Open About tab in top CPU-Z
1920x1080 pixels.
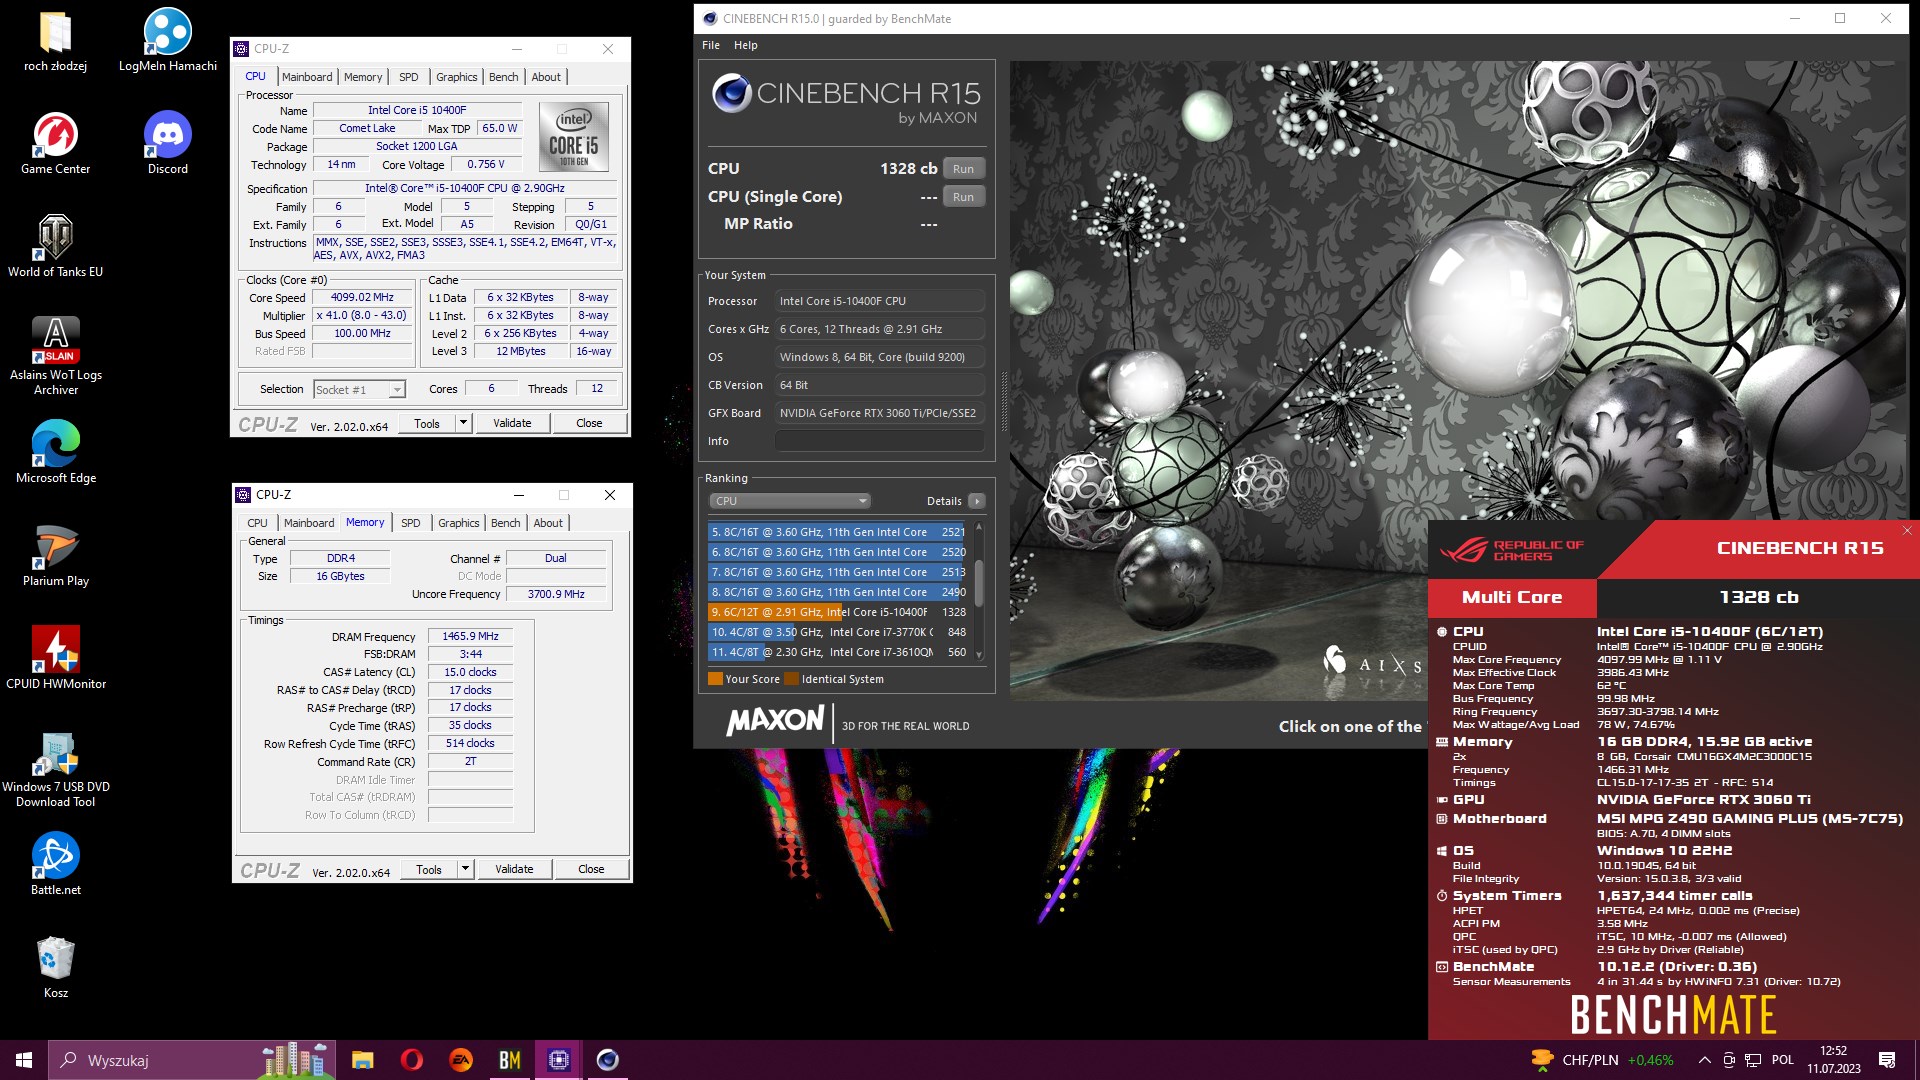click(546, 77)
